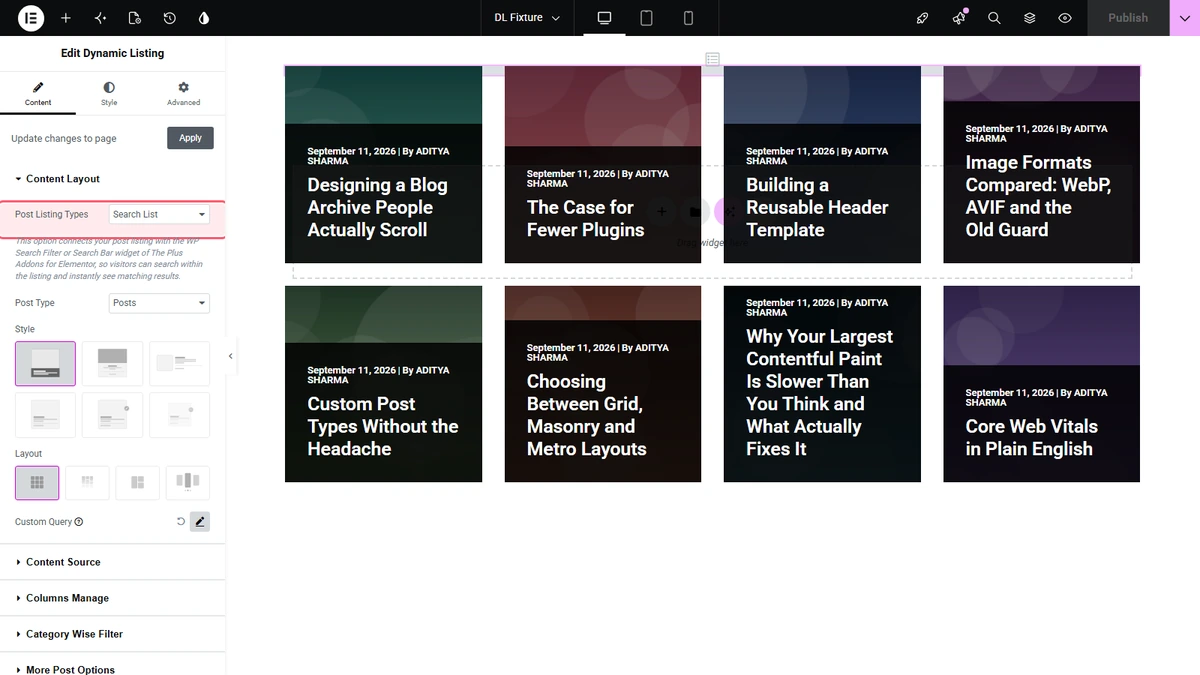
Task: Select desktop device preview
Action: pyautogui.click(x=604, y=18)
